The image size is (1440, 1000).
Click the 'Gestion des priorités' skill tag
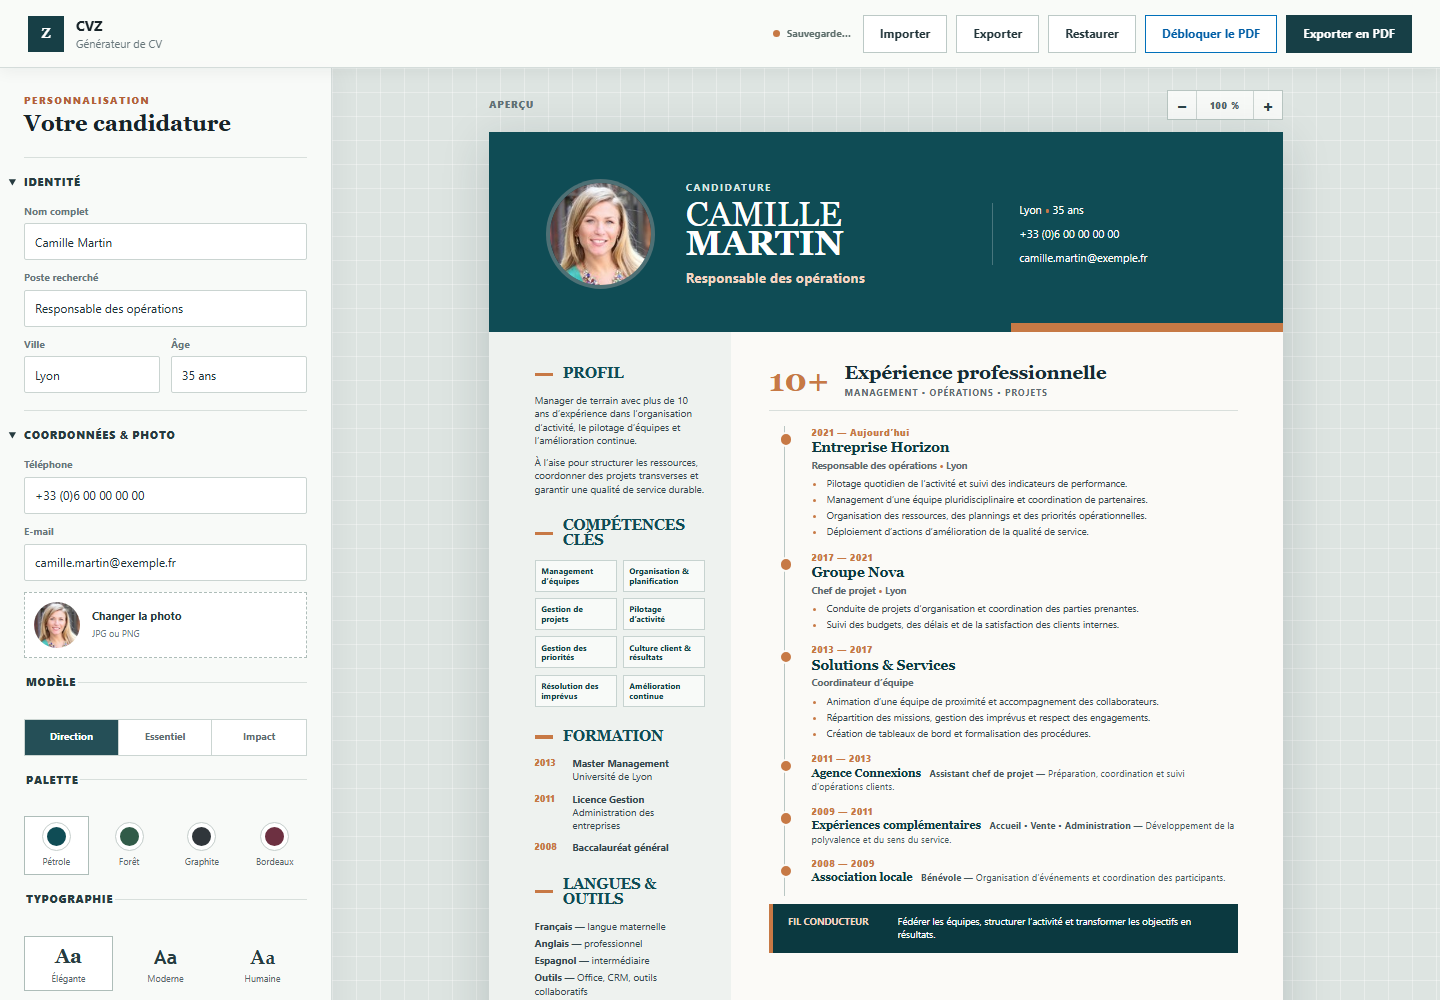tap(576, 652)
